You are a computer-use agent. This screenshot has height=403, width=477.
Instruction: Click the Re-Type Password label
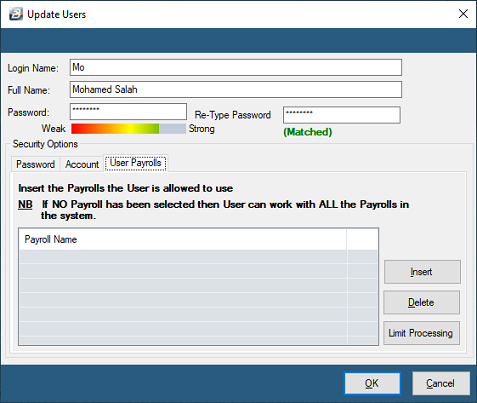[x=233, y=115]
